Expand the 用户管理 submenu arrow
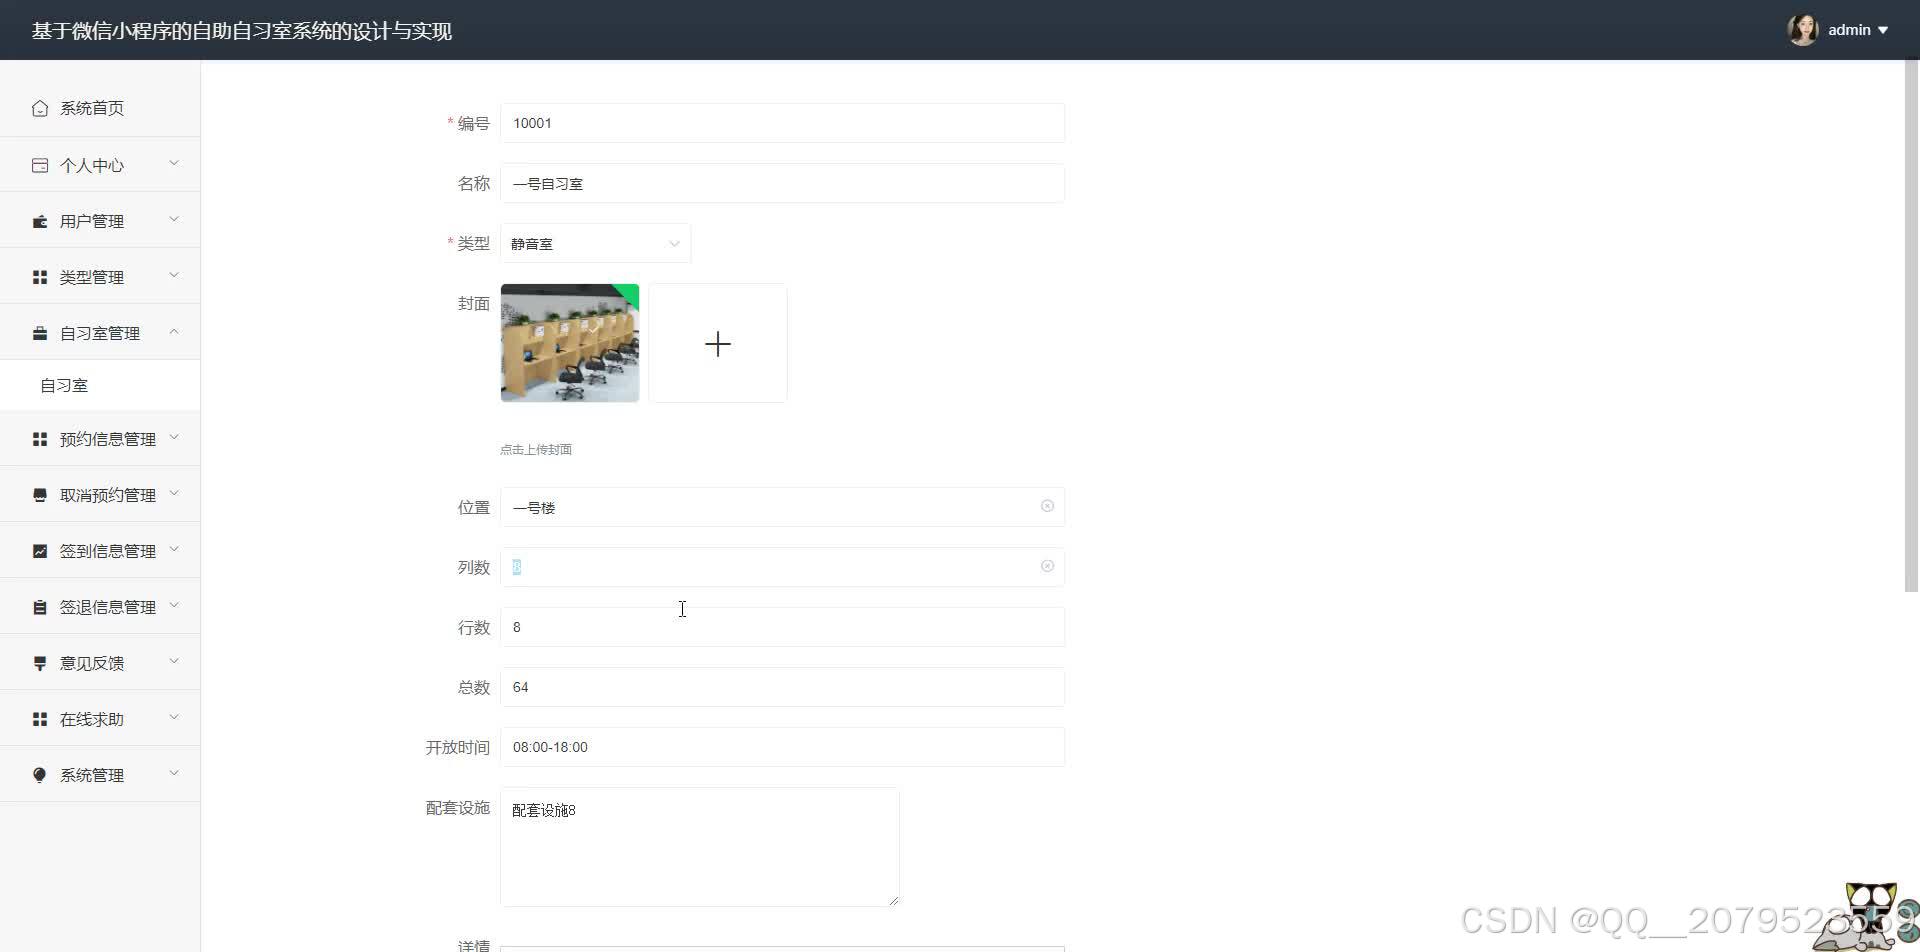The height and width of the screenshot is (952, 1920). [x=174, y=219]
